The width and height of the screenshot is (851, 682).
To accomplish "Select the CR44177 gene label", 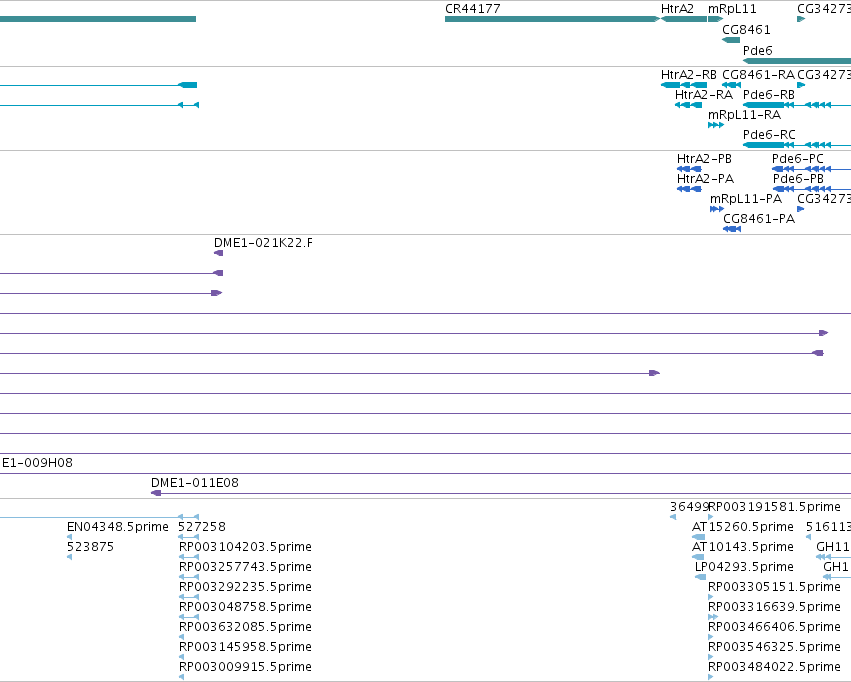I will pos(472,9).
